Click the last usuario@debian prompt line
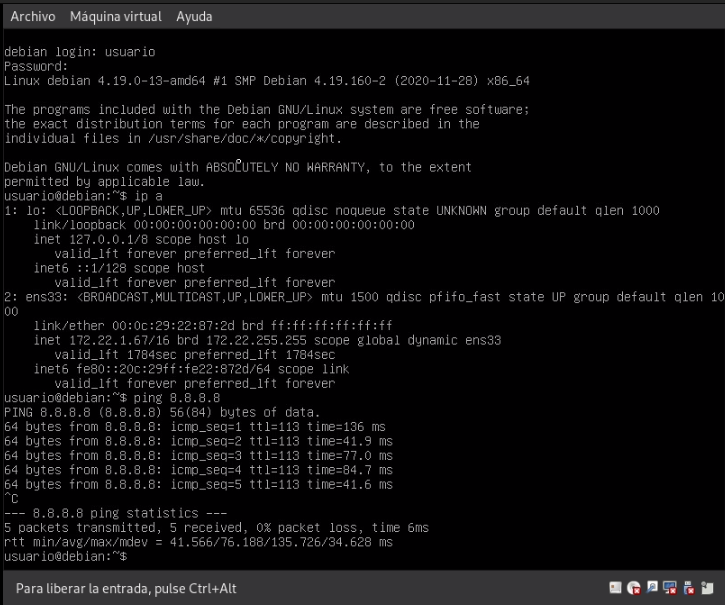The width and height of the screenshot is (725, 605). pos(66,555)
